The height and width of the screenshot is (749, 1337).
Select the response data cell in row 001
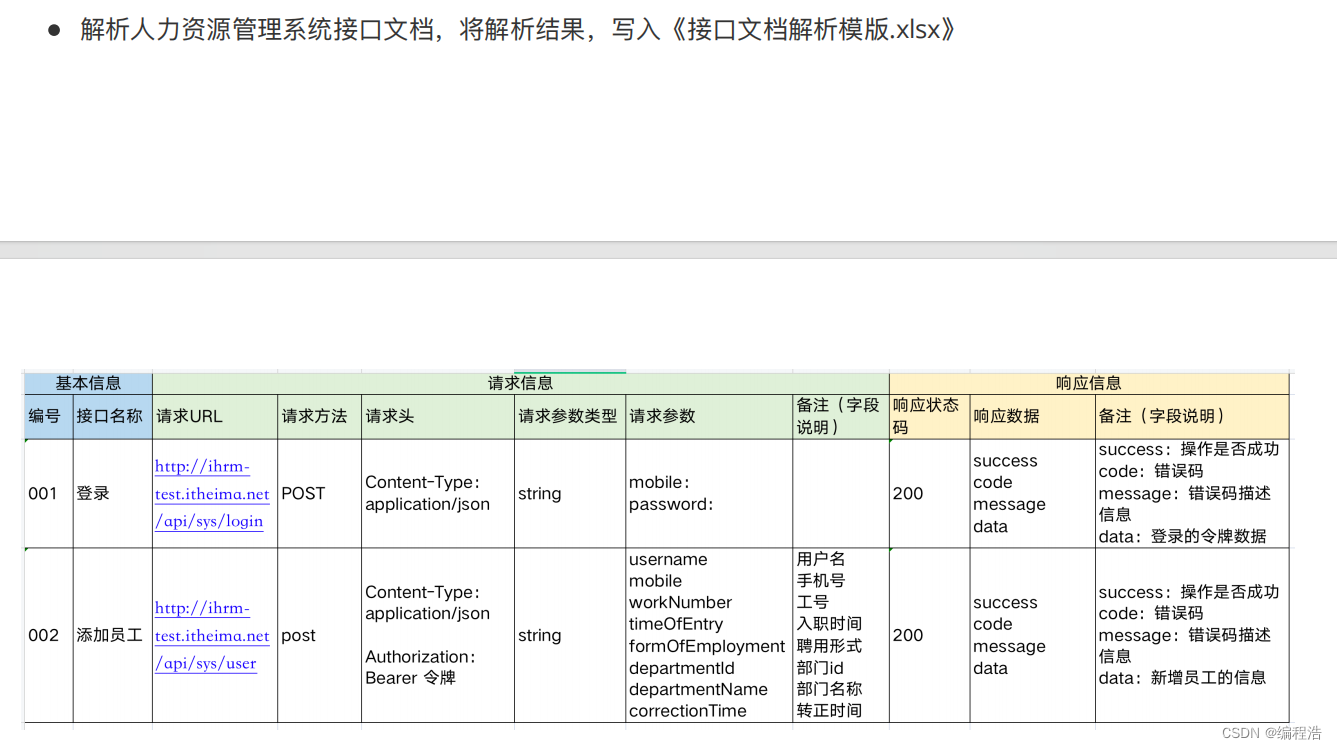[1032, 493]
